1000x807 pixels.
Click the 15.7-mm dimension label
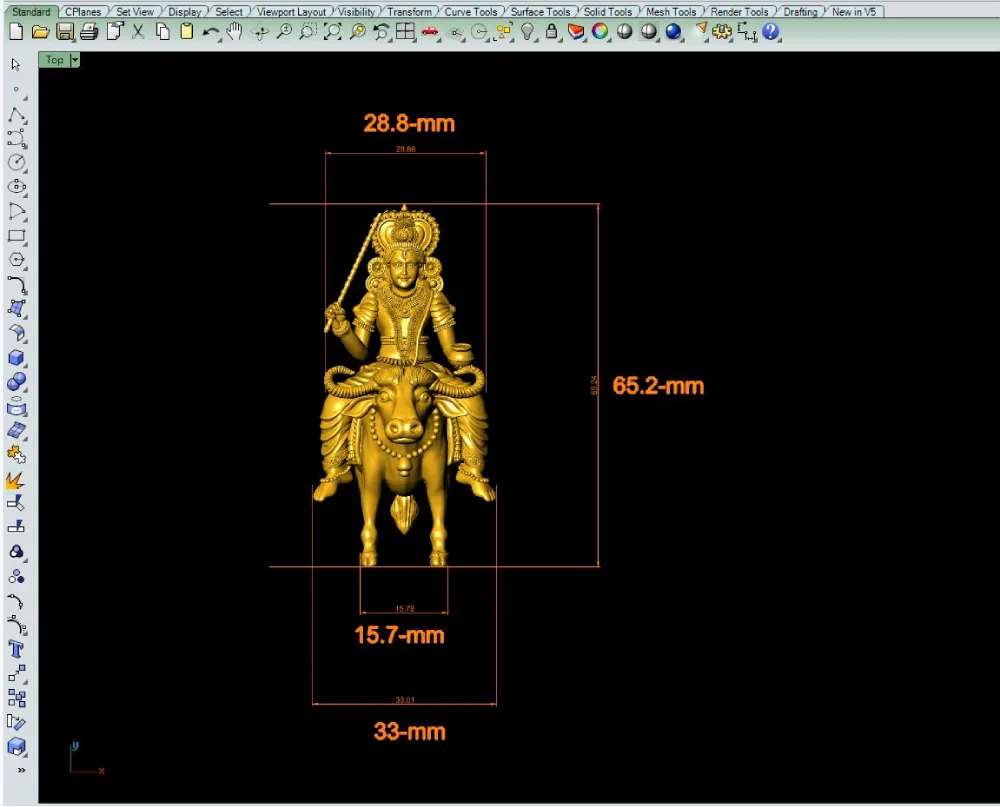tap(399, 635)
